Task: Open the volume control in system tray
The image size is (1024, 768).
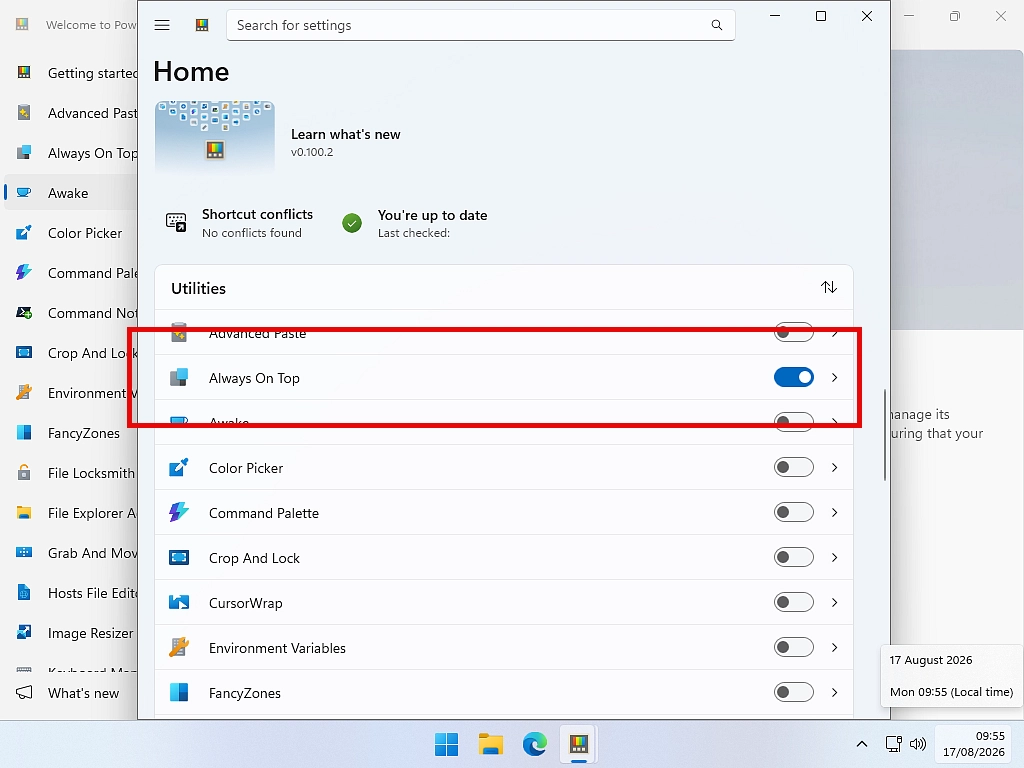Action: [x=918, y=744]
